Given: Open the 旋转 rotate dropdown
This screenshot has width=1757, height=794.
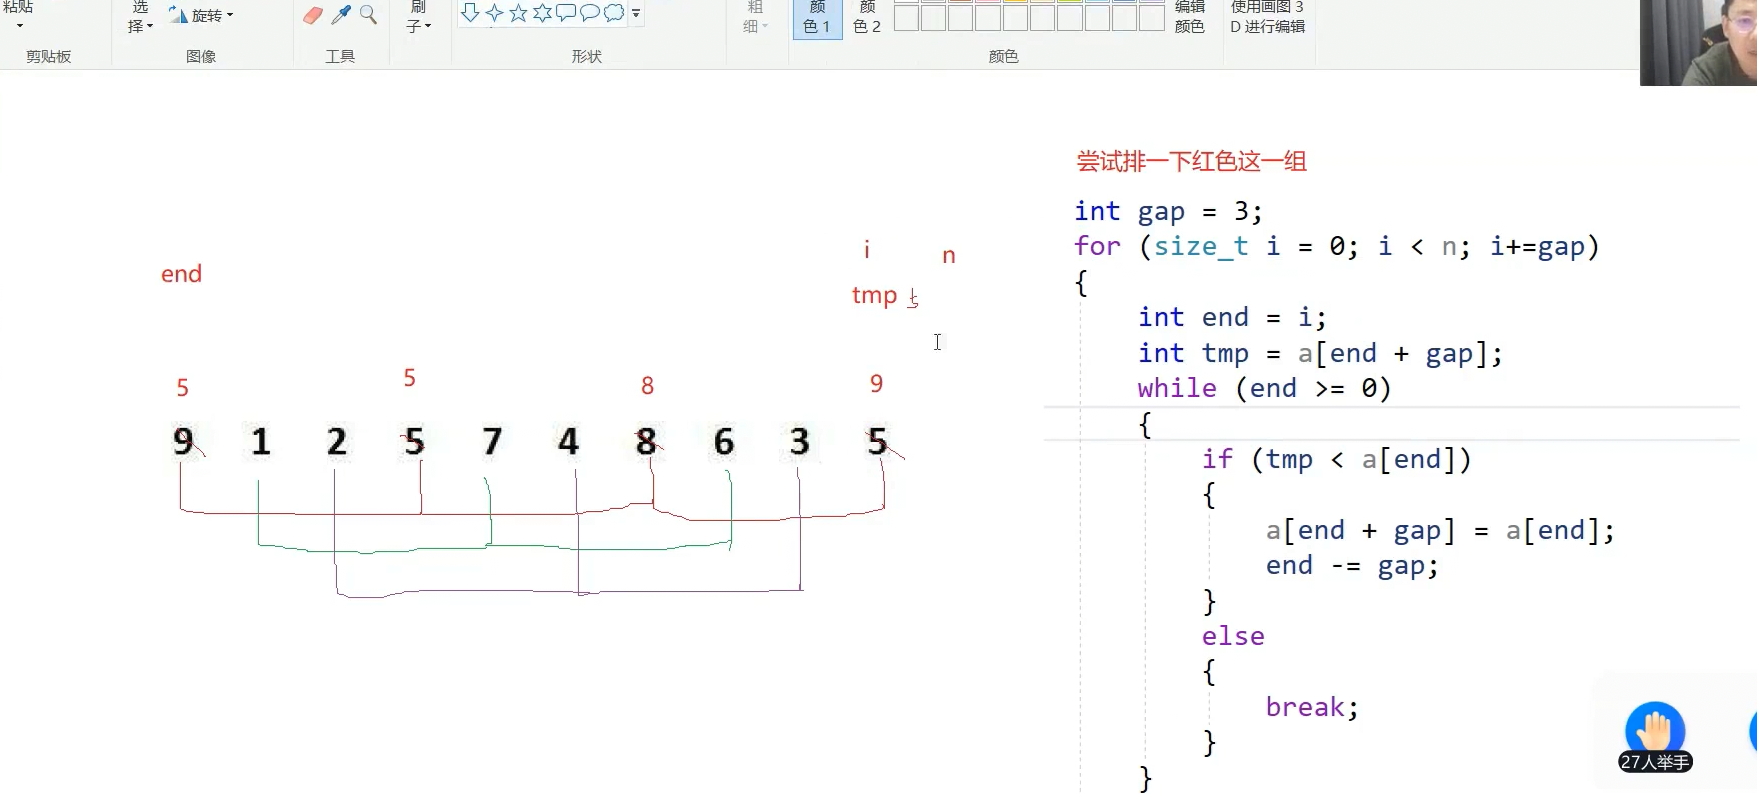Looking at the screenshot, I should coord(201,15).
